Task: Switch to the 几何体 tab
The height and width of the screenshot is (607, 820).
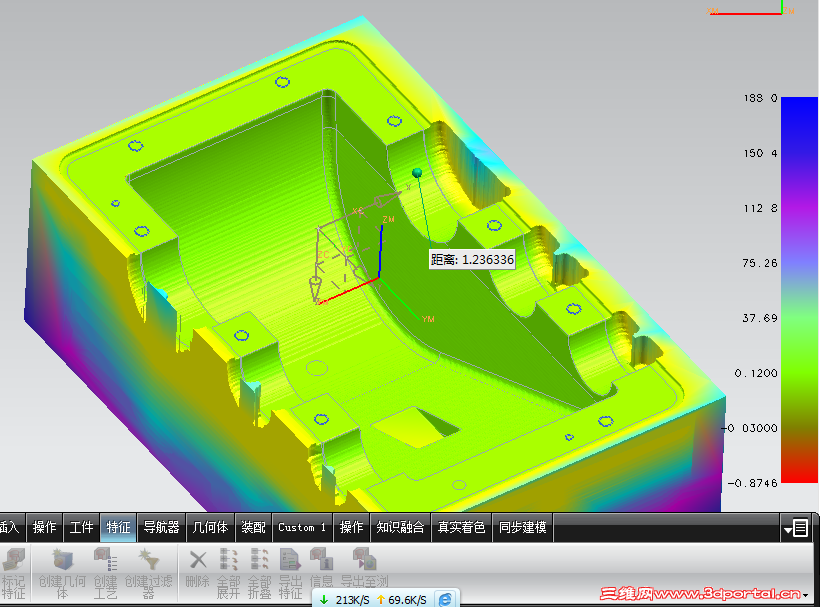Action: click(210, 527)
